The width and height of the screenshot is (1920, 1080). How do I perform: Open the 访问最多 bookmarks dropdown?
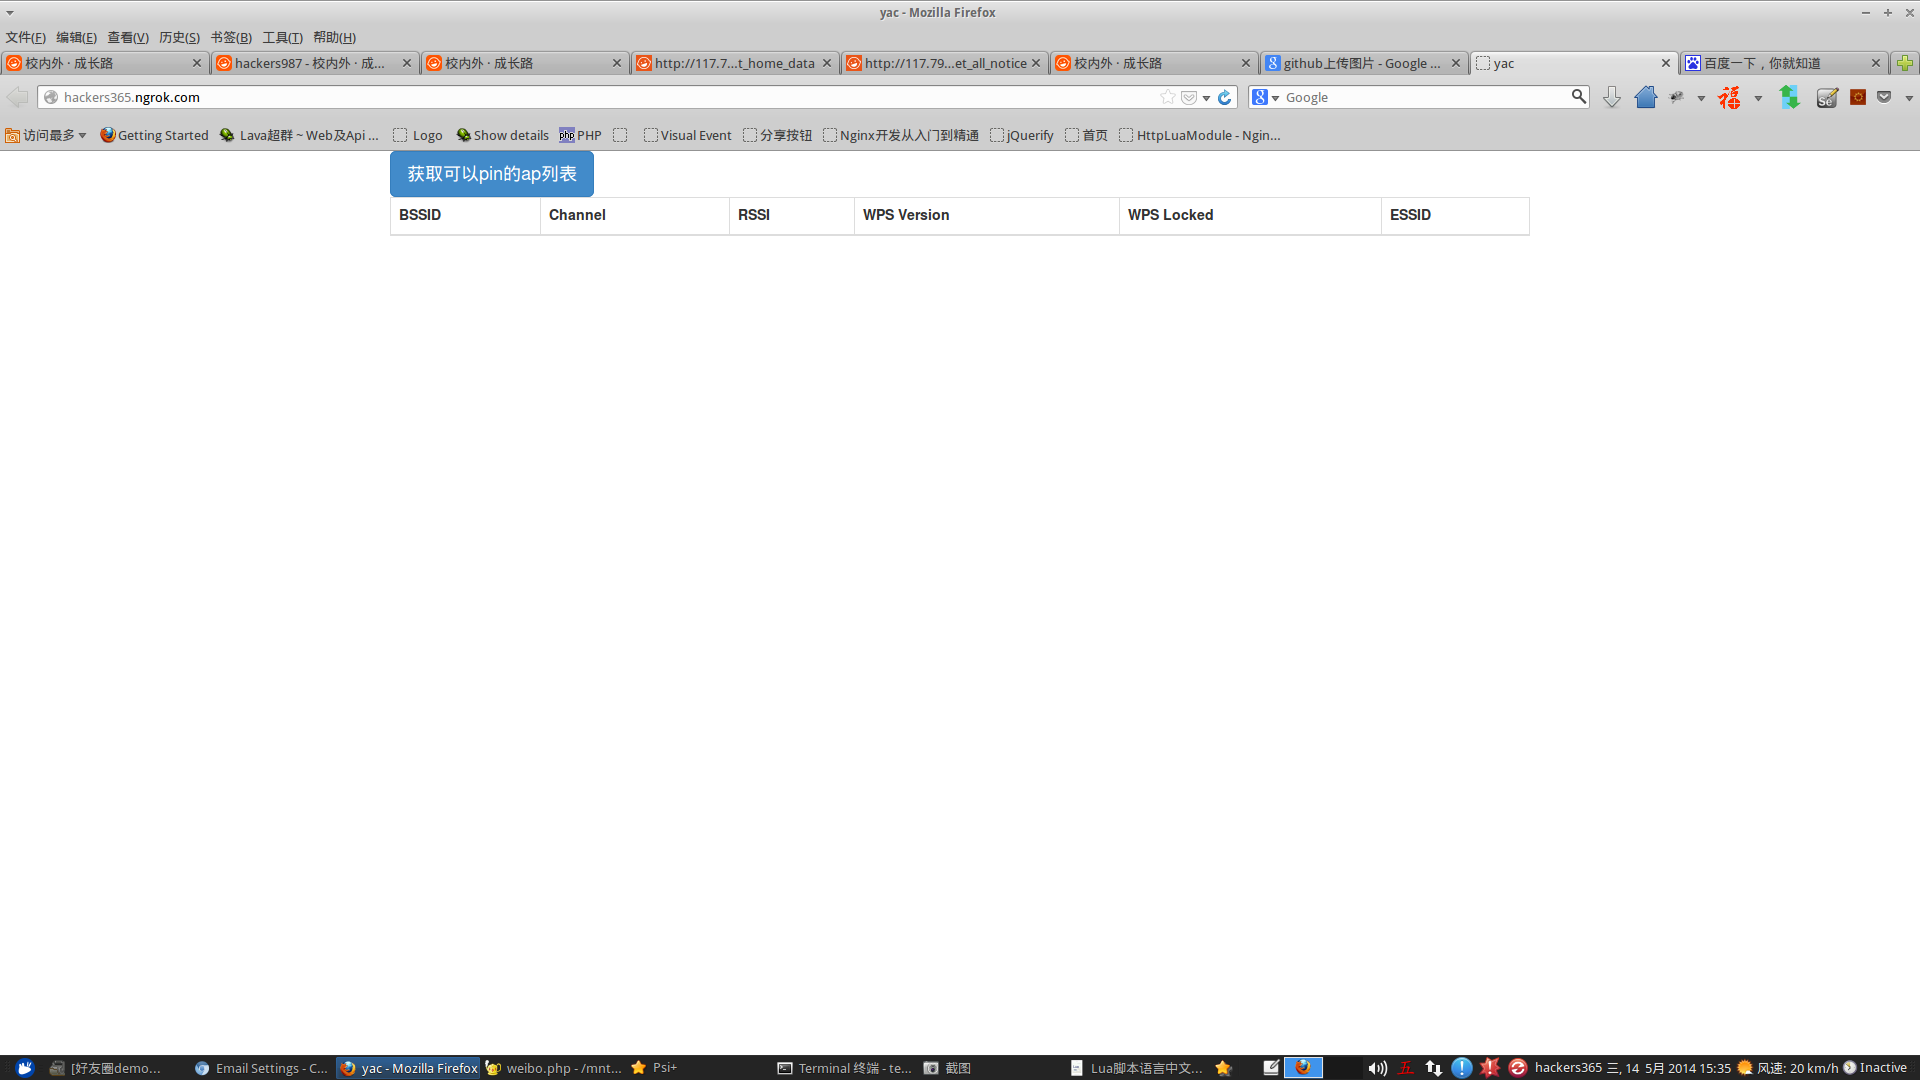pyautogui.click(x=46, y=135)
